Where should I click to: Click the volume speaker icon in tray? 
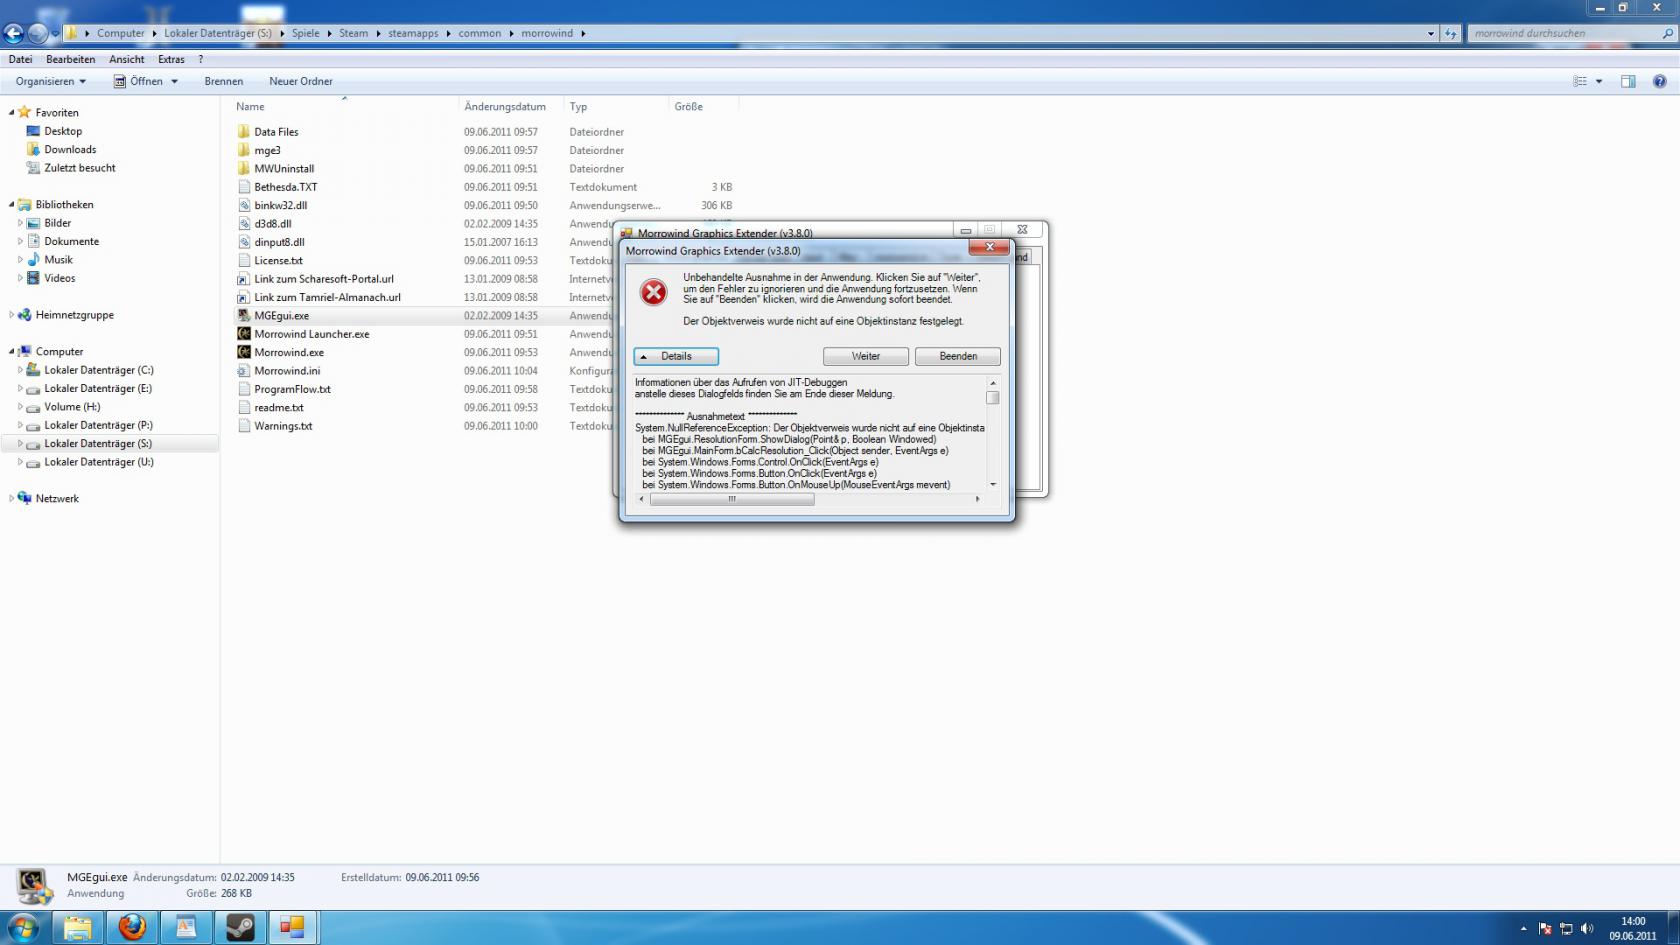coord(1586,929)
